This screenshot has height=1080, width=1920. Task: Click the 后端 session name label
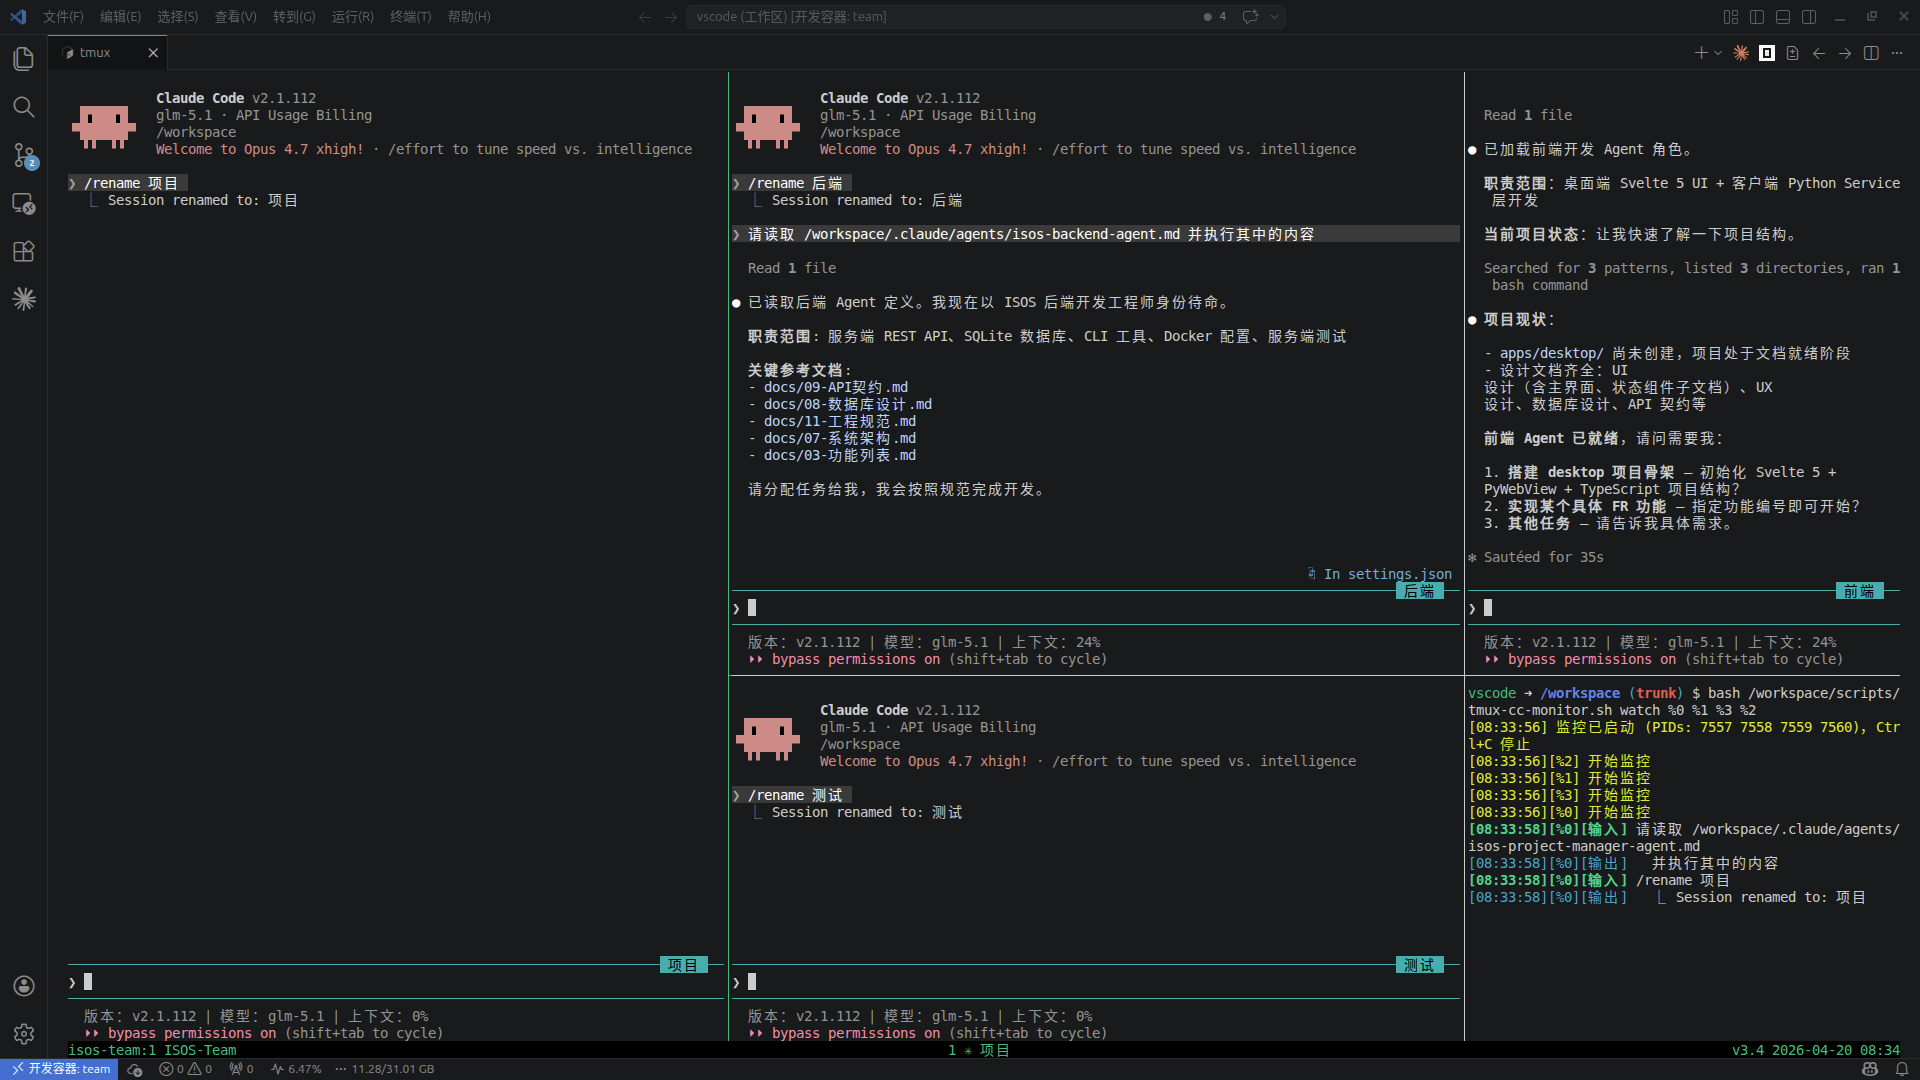click(x=1419, y=591)
